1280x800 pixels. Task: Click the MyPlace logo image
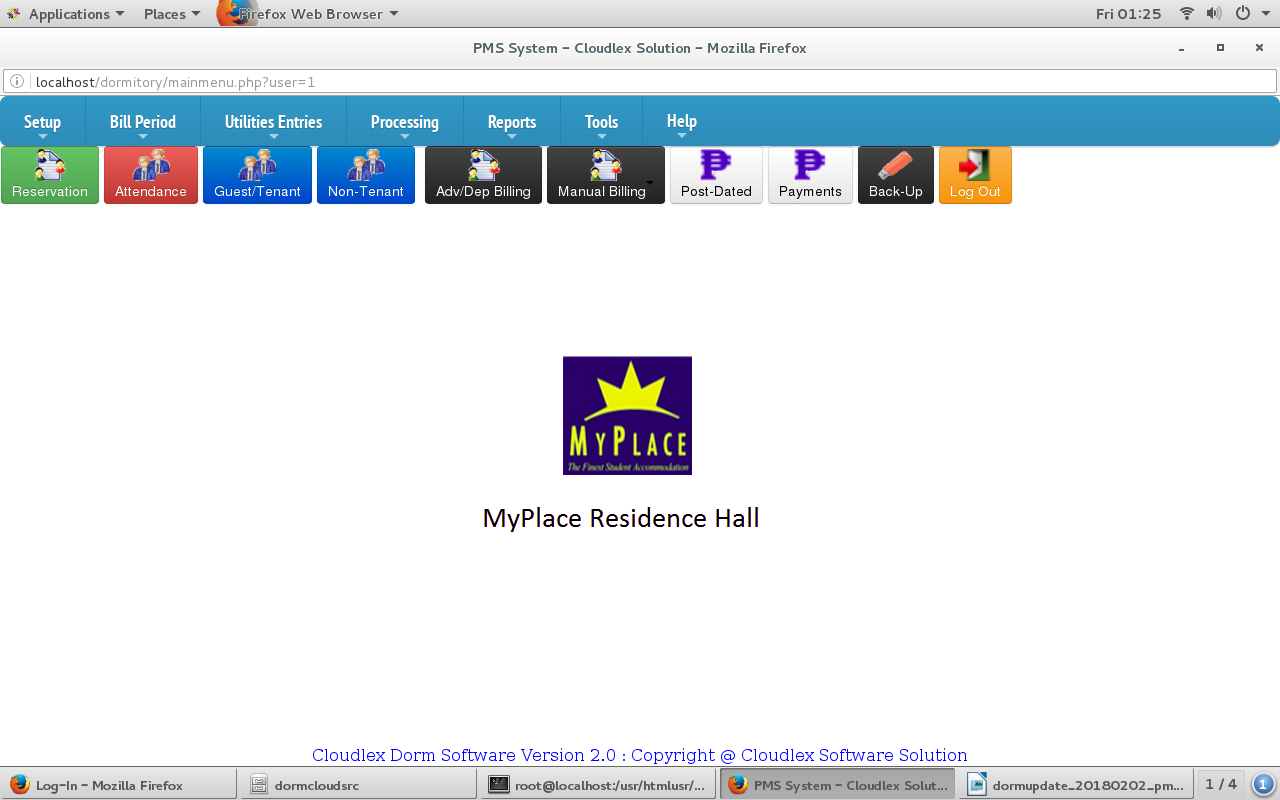(627, 415)
